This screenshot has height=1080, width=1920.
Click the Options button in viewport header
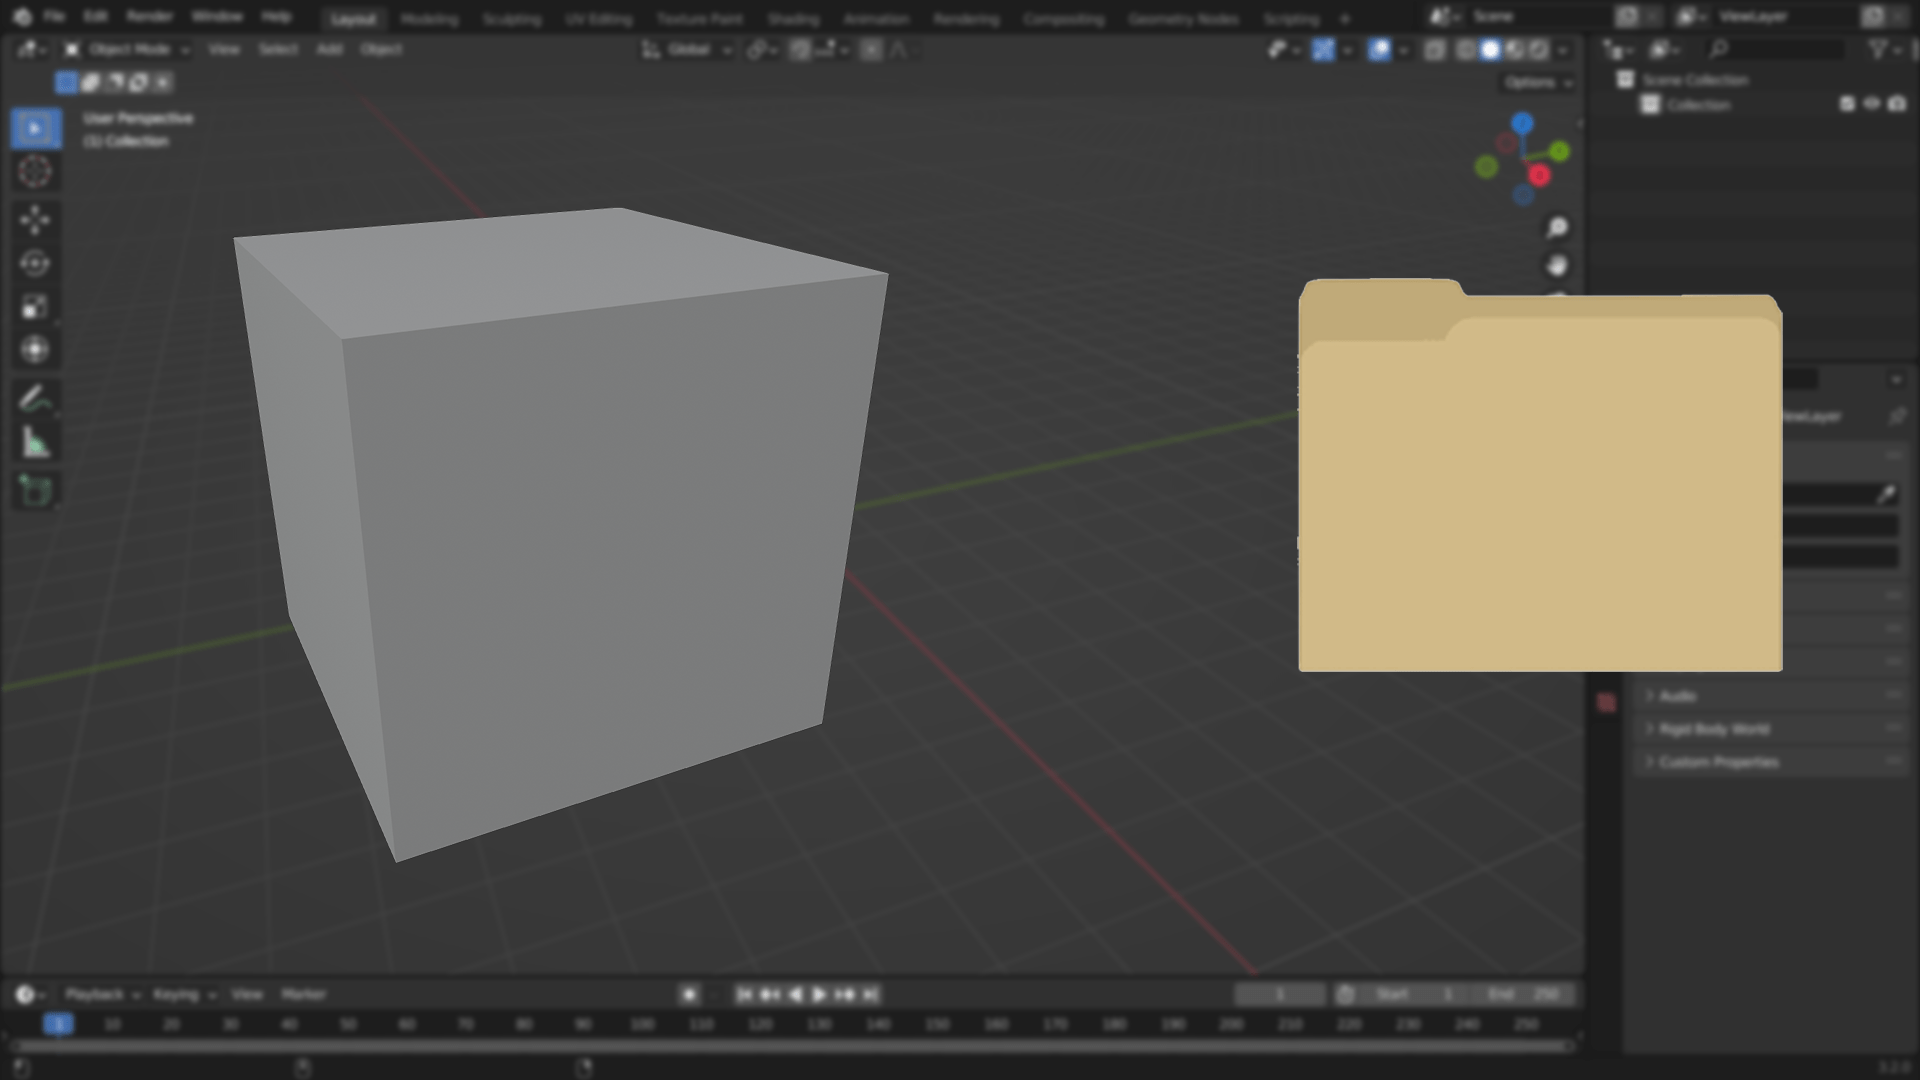pyautogui.click(x=1533, y=83)
